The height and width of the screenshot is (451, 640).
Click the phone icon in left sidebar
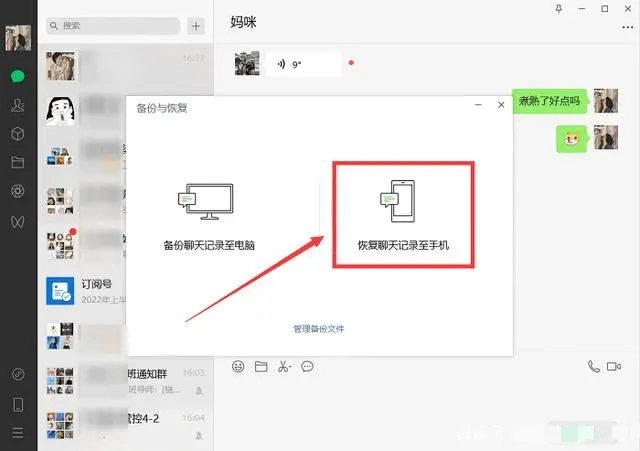pos(17,404)
